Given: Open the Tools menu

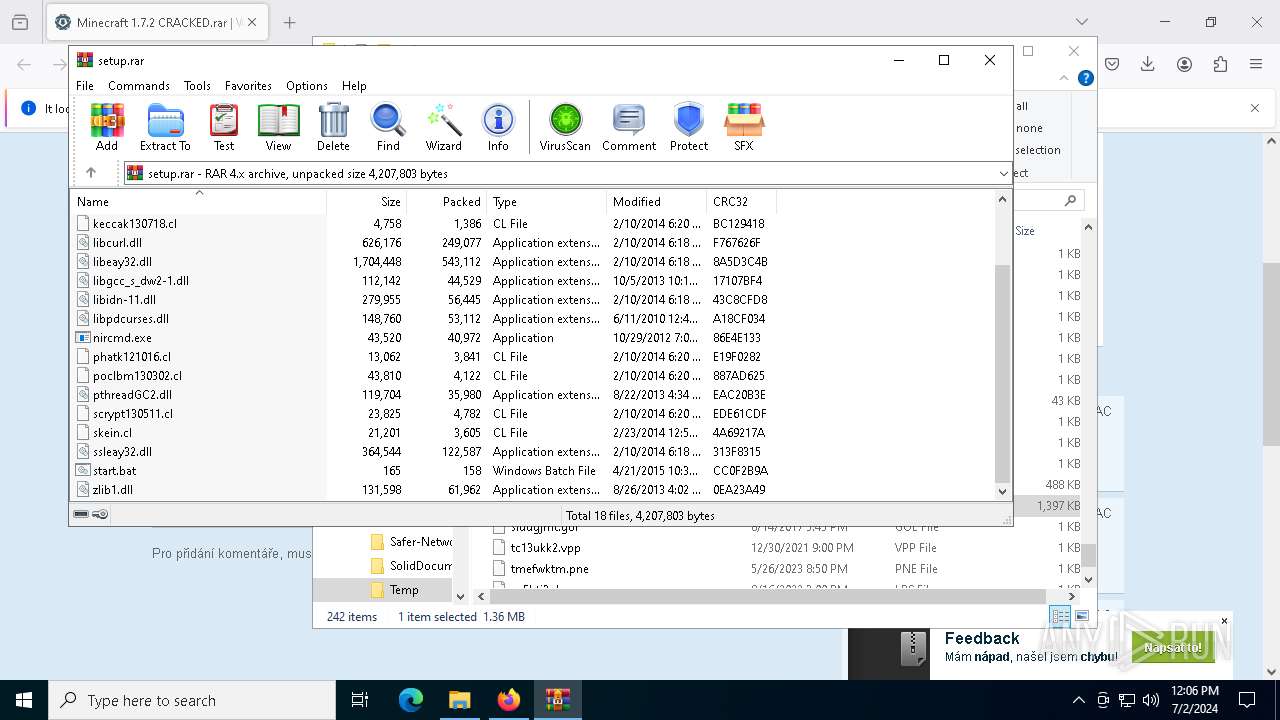Looking at the screenshot, I should 197,86.
